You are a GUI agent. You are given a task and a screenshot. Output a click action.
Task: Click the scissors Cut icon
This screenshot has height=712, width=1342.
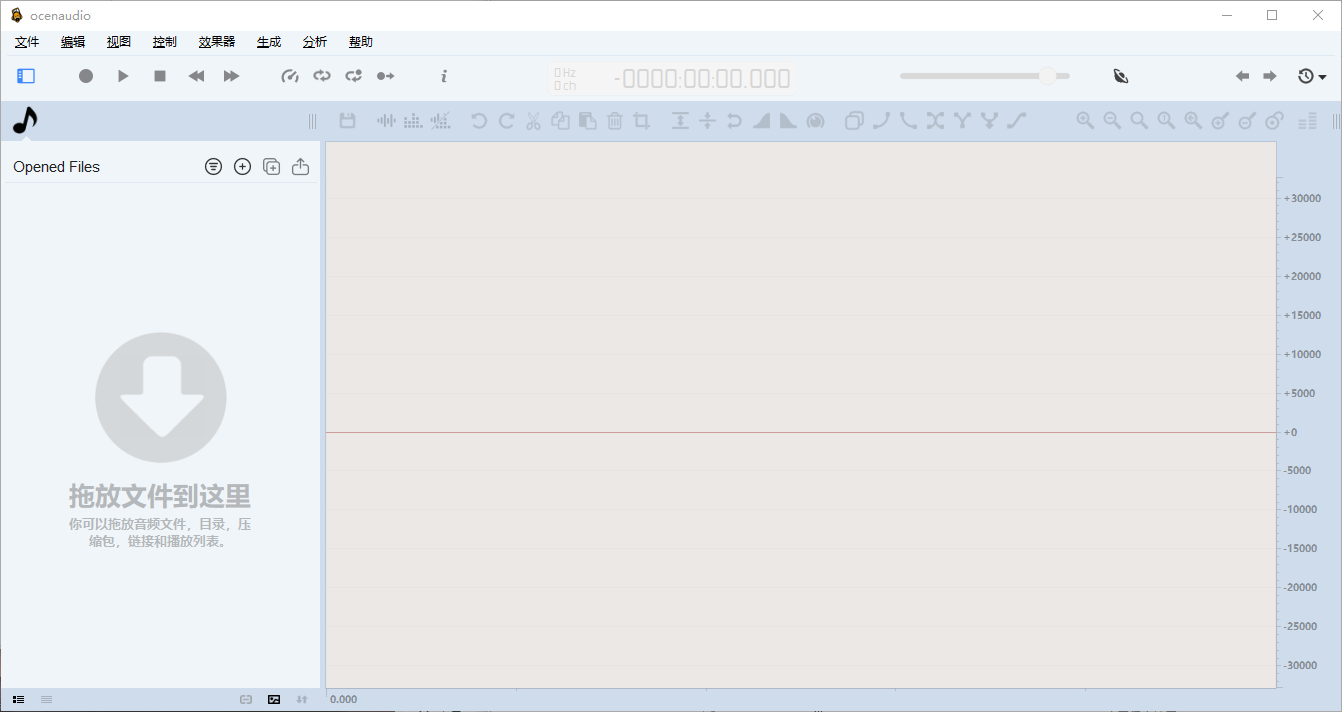point(533,121)
